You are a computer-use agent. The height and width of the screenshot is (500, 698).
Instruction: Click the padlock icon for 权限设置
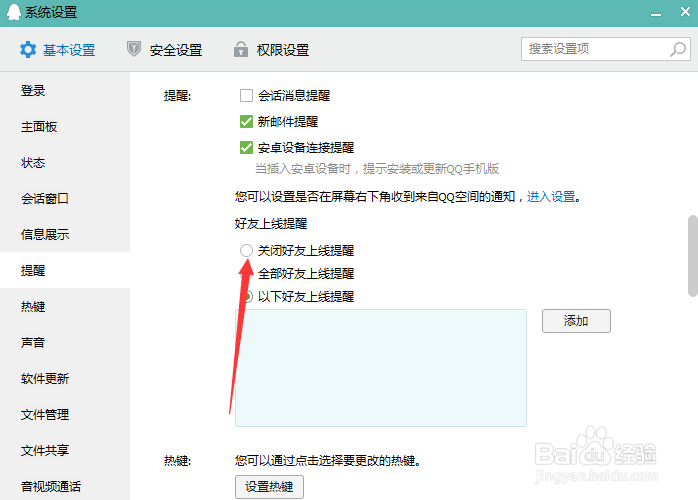[x=241, y=49]
